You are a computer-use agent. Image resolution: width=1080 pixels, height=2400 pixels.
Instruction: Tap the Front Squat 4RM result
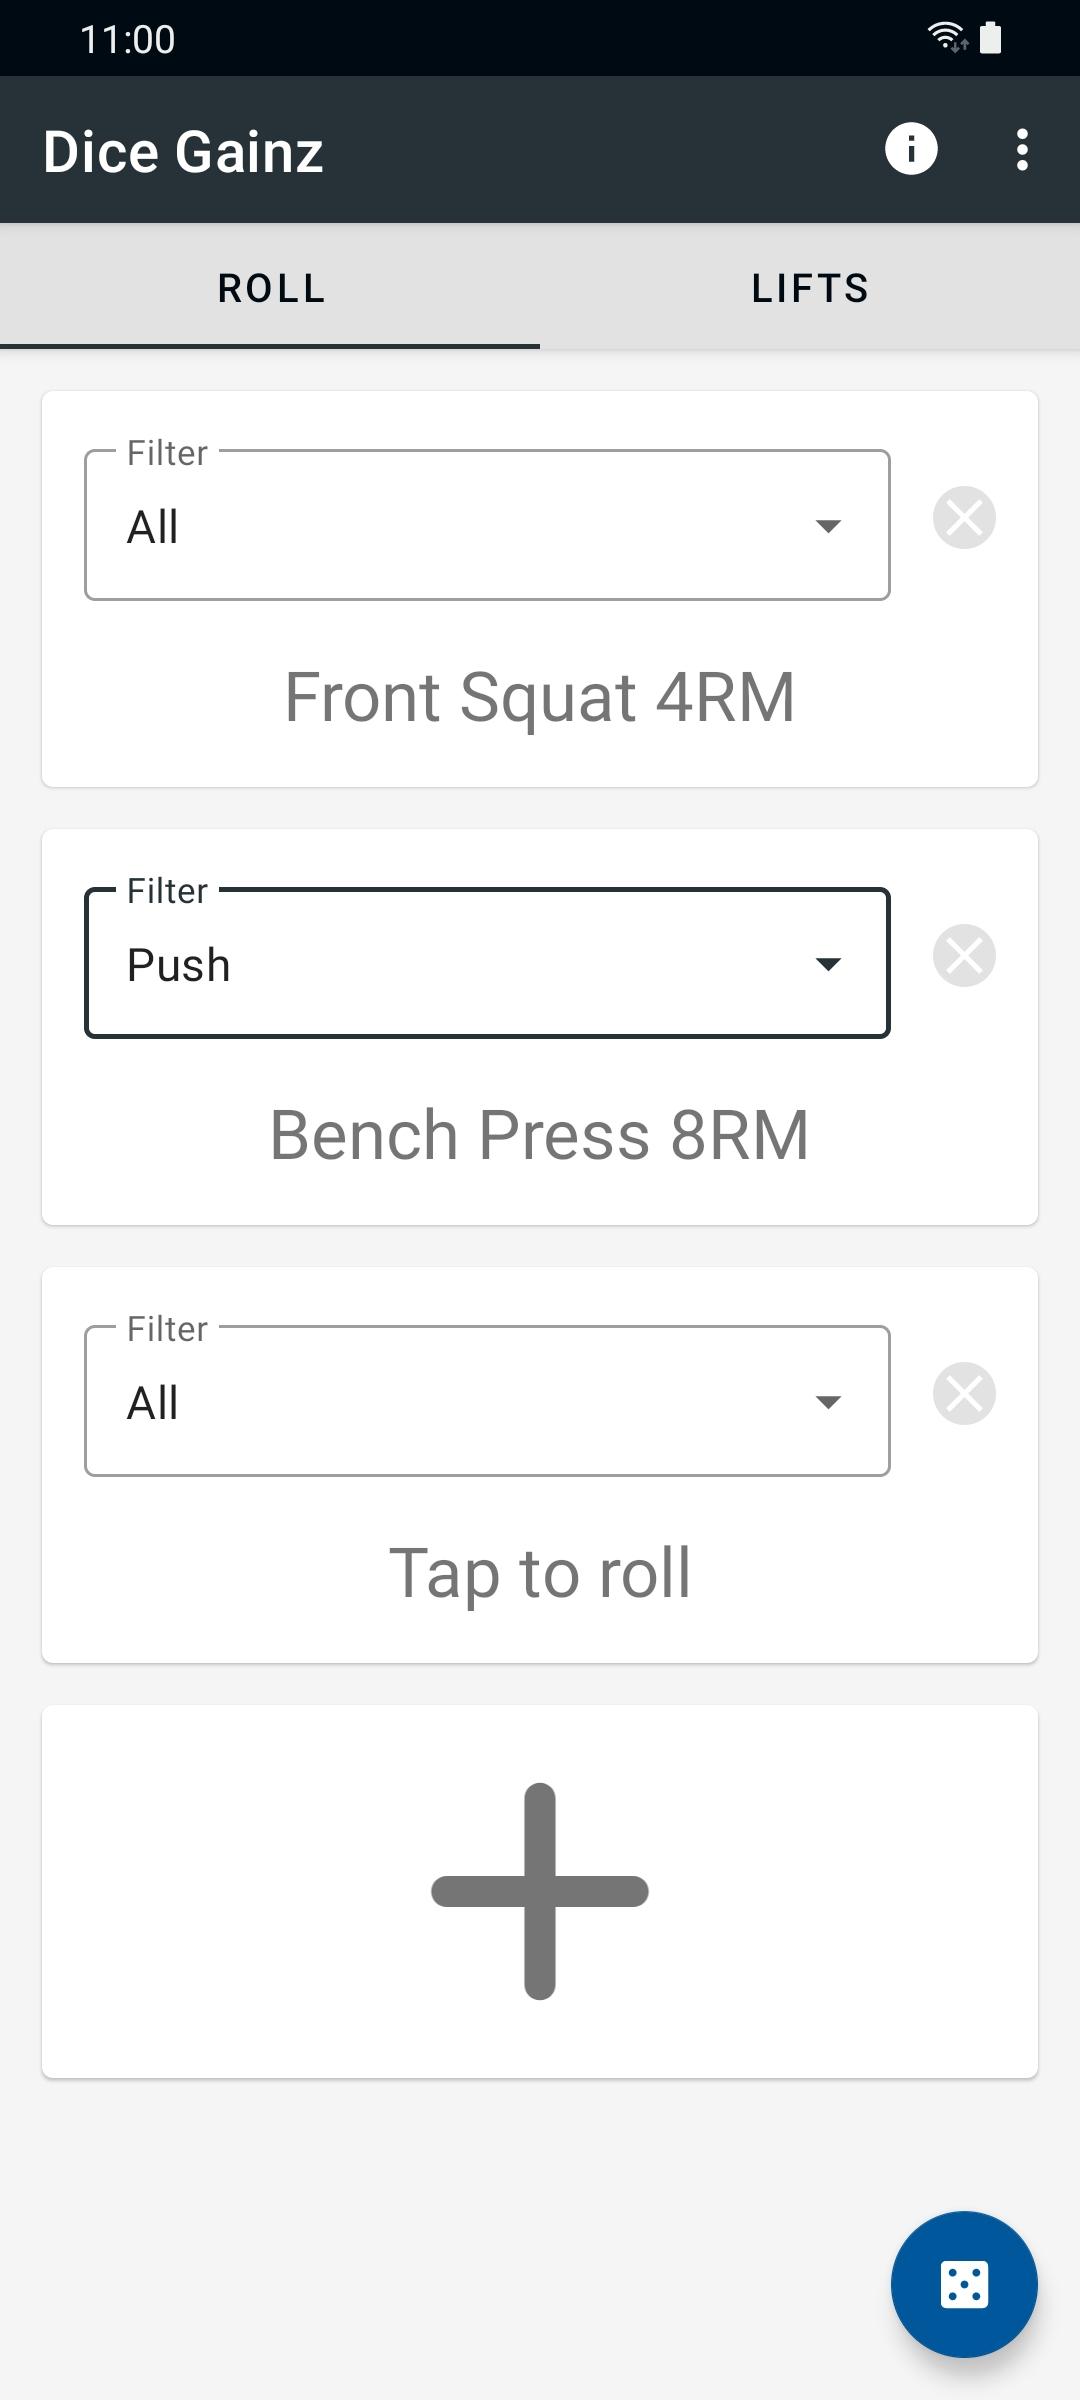point(540,697)
